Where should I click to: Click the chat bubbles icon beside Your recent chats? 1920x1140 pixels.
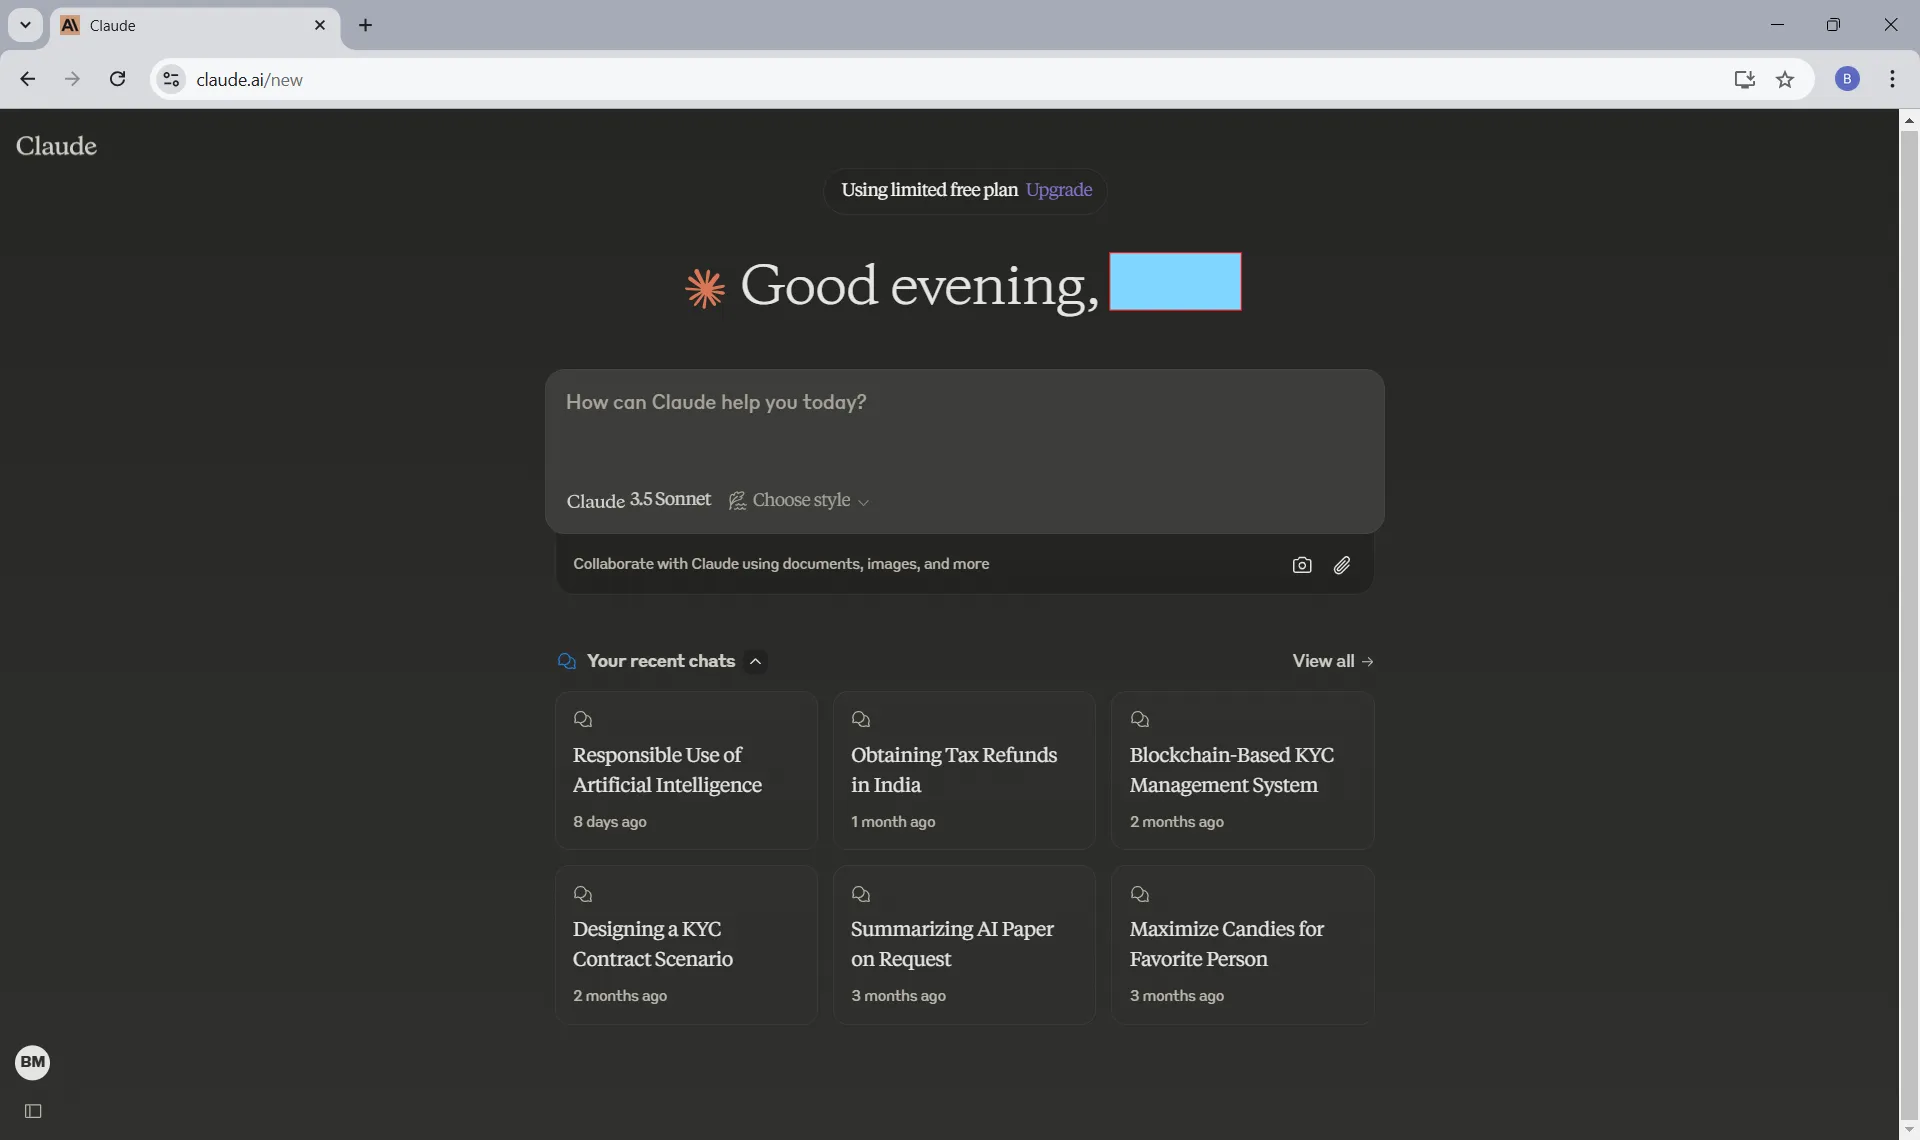566,661
